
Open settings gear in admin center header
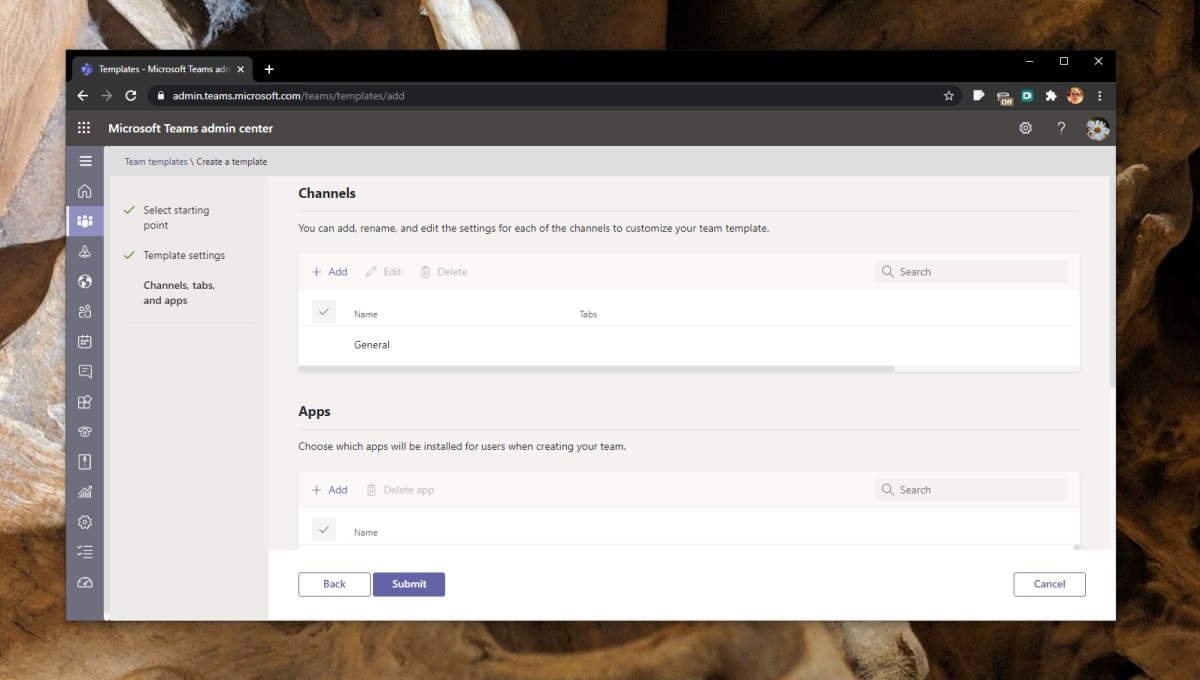pyautogui.click(x=1025, y=128)
